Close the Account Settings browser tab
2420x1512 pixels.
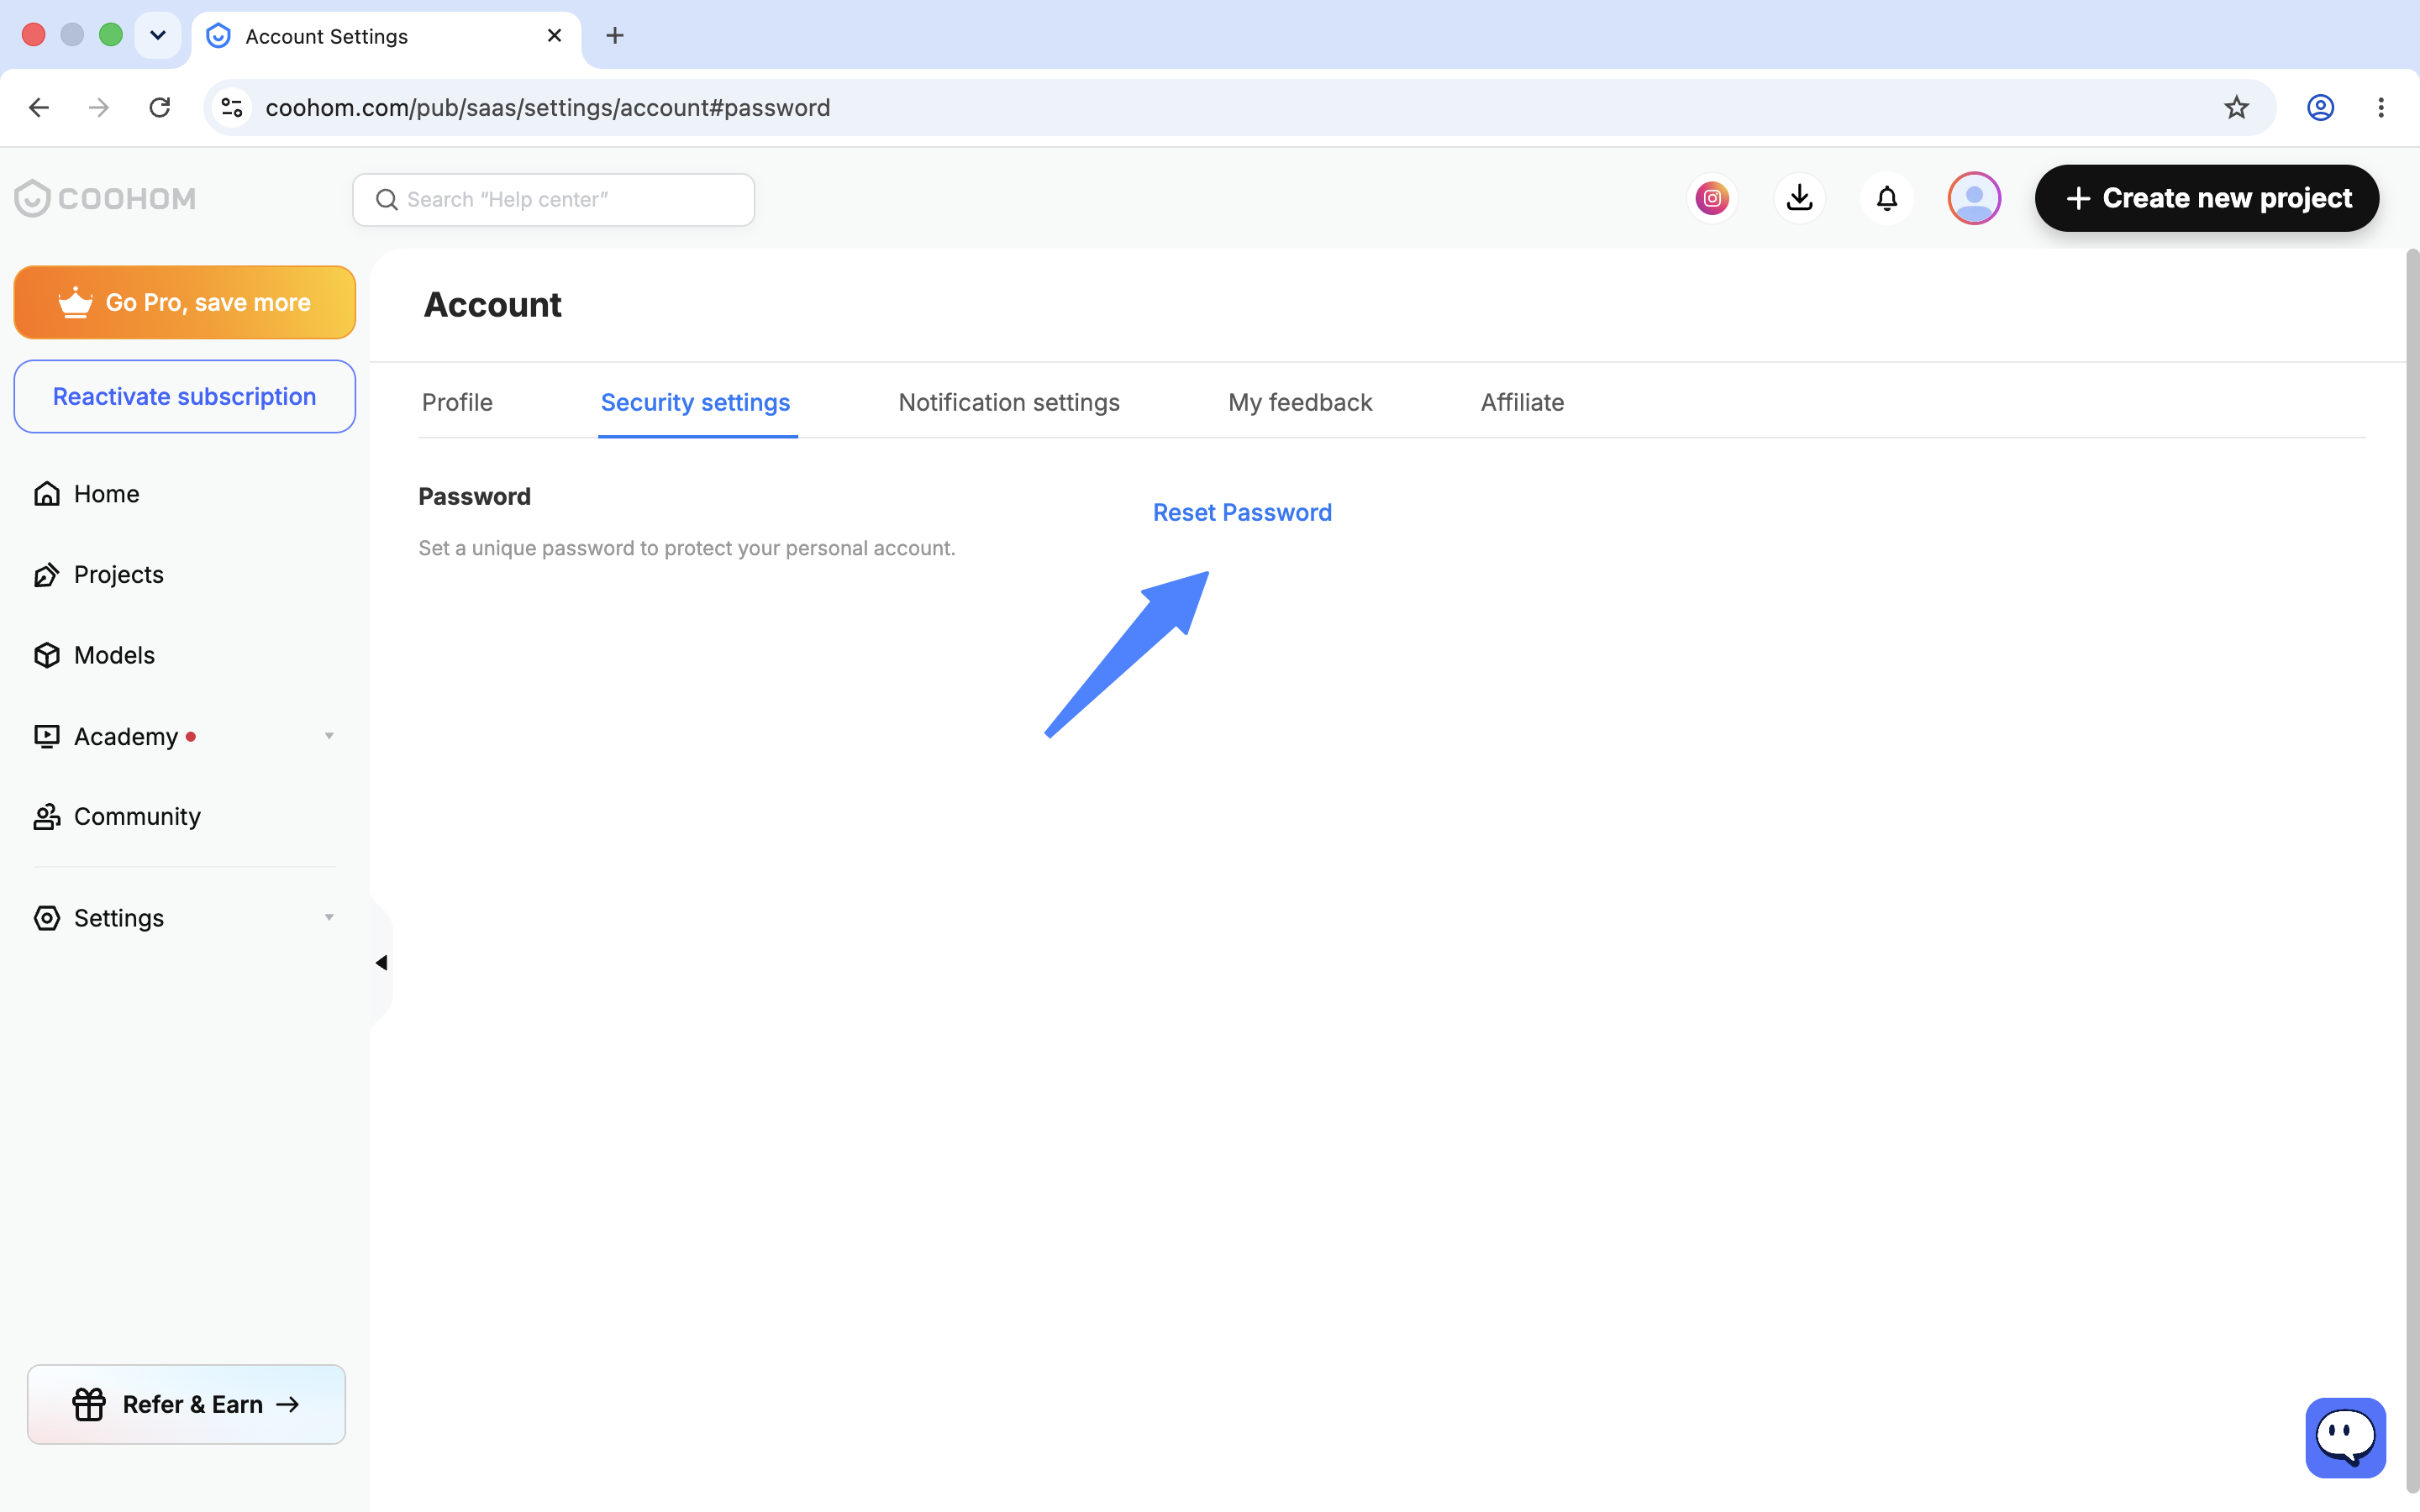(555, 36)
